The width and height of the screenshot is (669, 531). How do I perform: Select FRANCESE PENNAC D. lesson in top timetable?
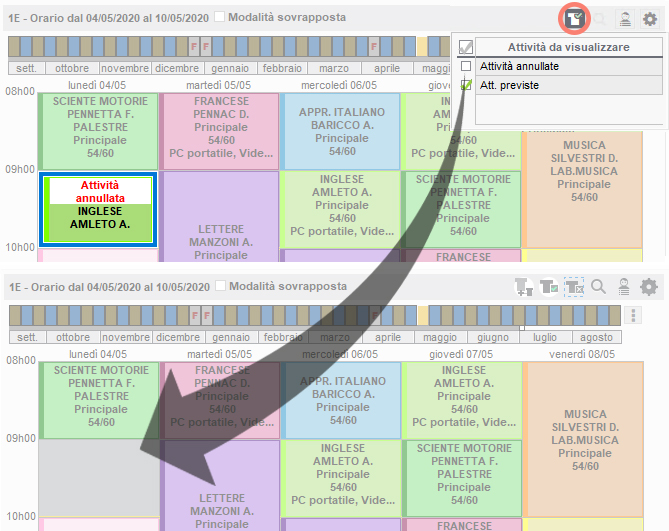[220, 131]
